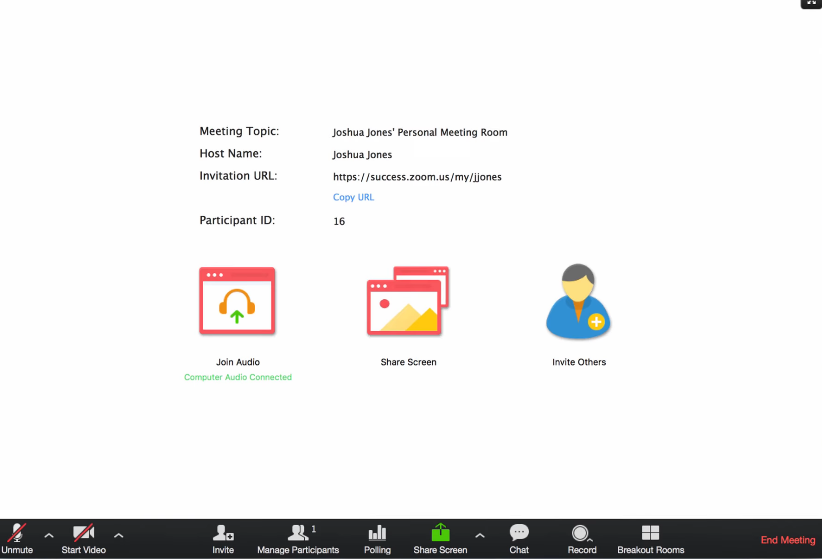The height and width of the screenshot is (559, 822).
Task: Click the Join Audio label
Action: [x=238, y=362]
